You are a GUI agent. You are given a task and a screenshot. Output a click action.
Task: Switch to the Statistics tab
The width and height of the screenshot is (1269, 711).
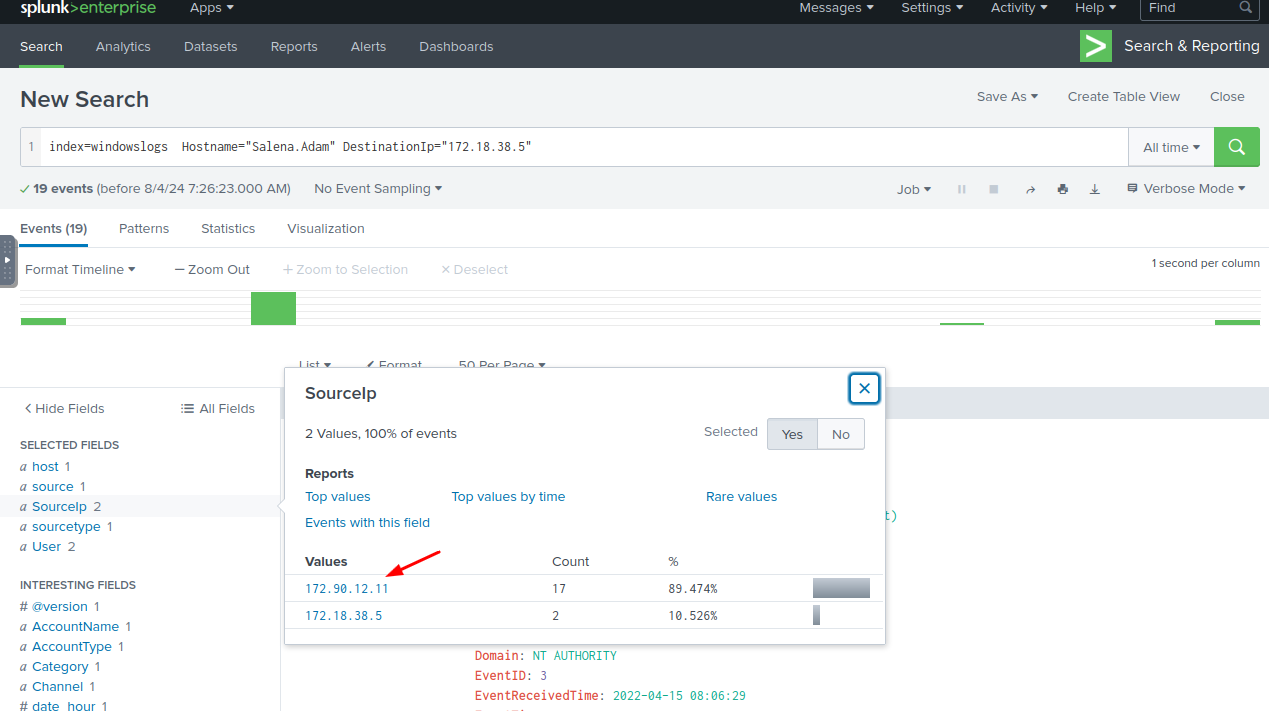tap(228, 229)
